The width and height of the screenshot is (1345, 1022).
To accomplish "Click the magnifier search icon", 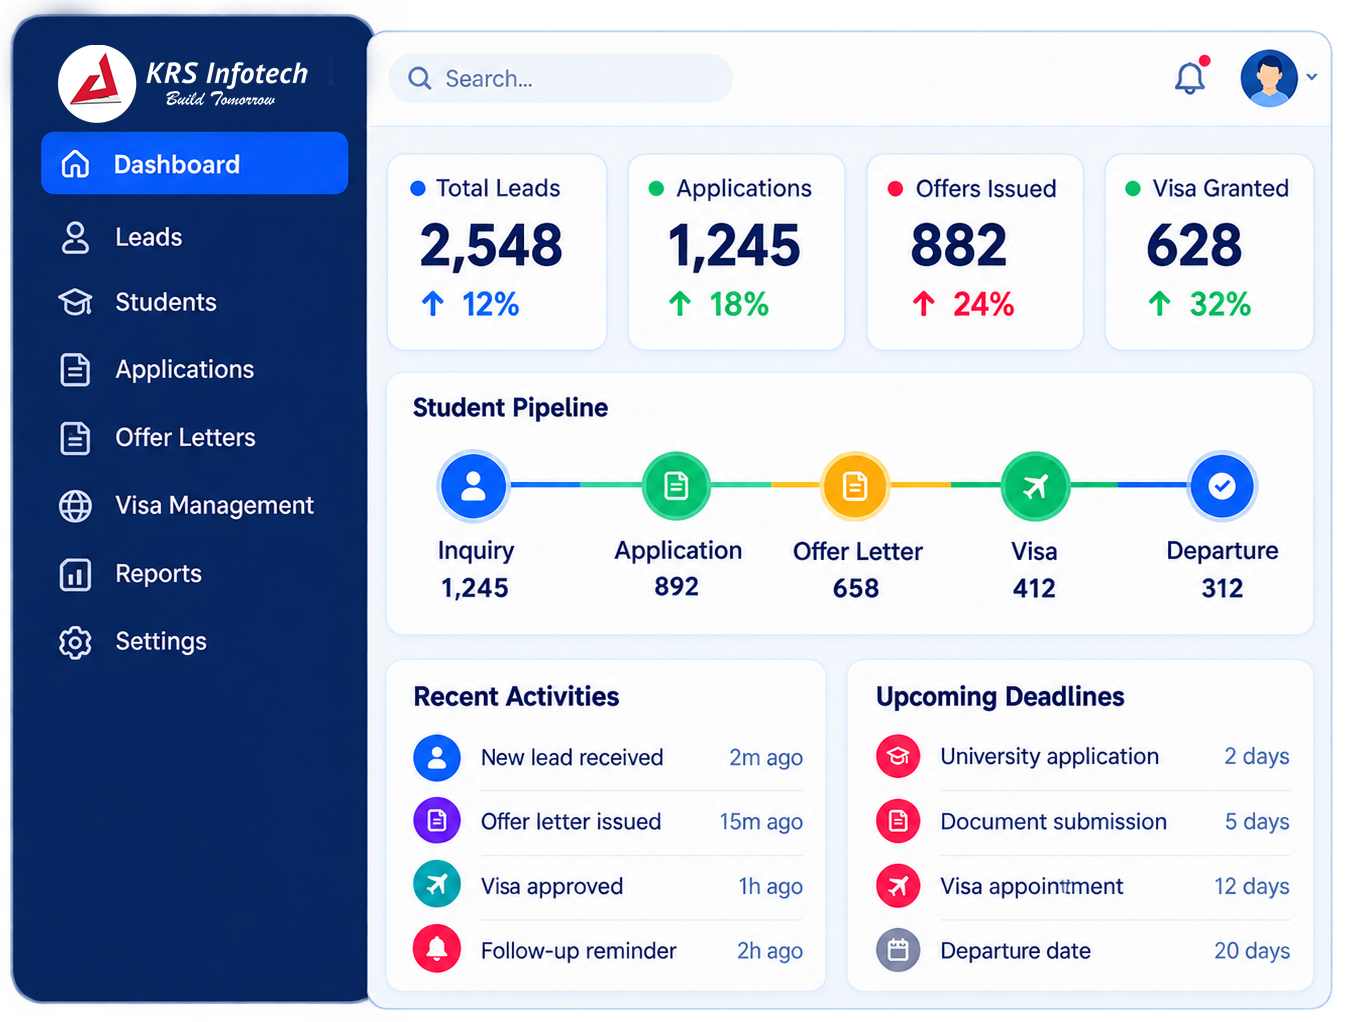I will pyautogui.click(x=420, y=78).
